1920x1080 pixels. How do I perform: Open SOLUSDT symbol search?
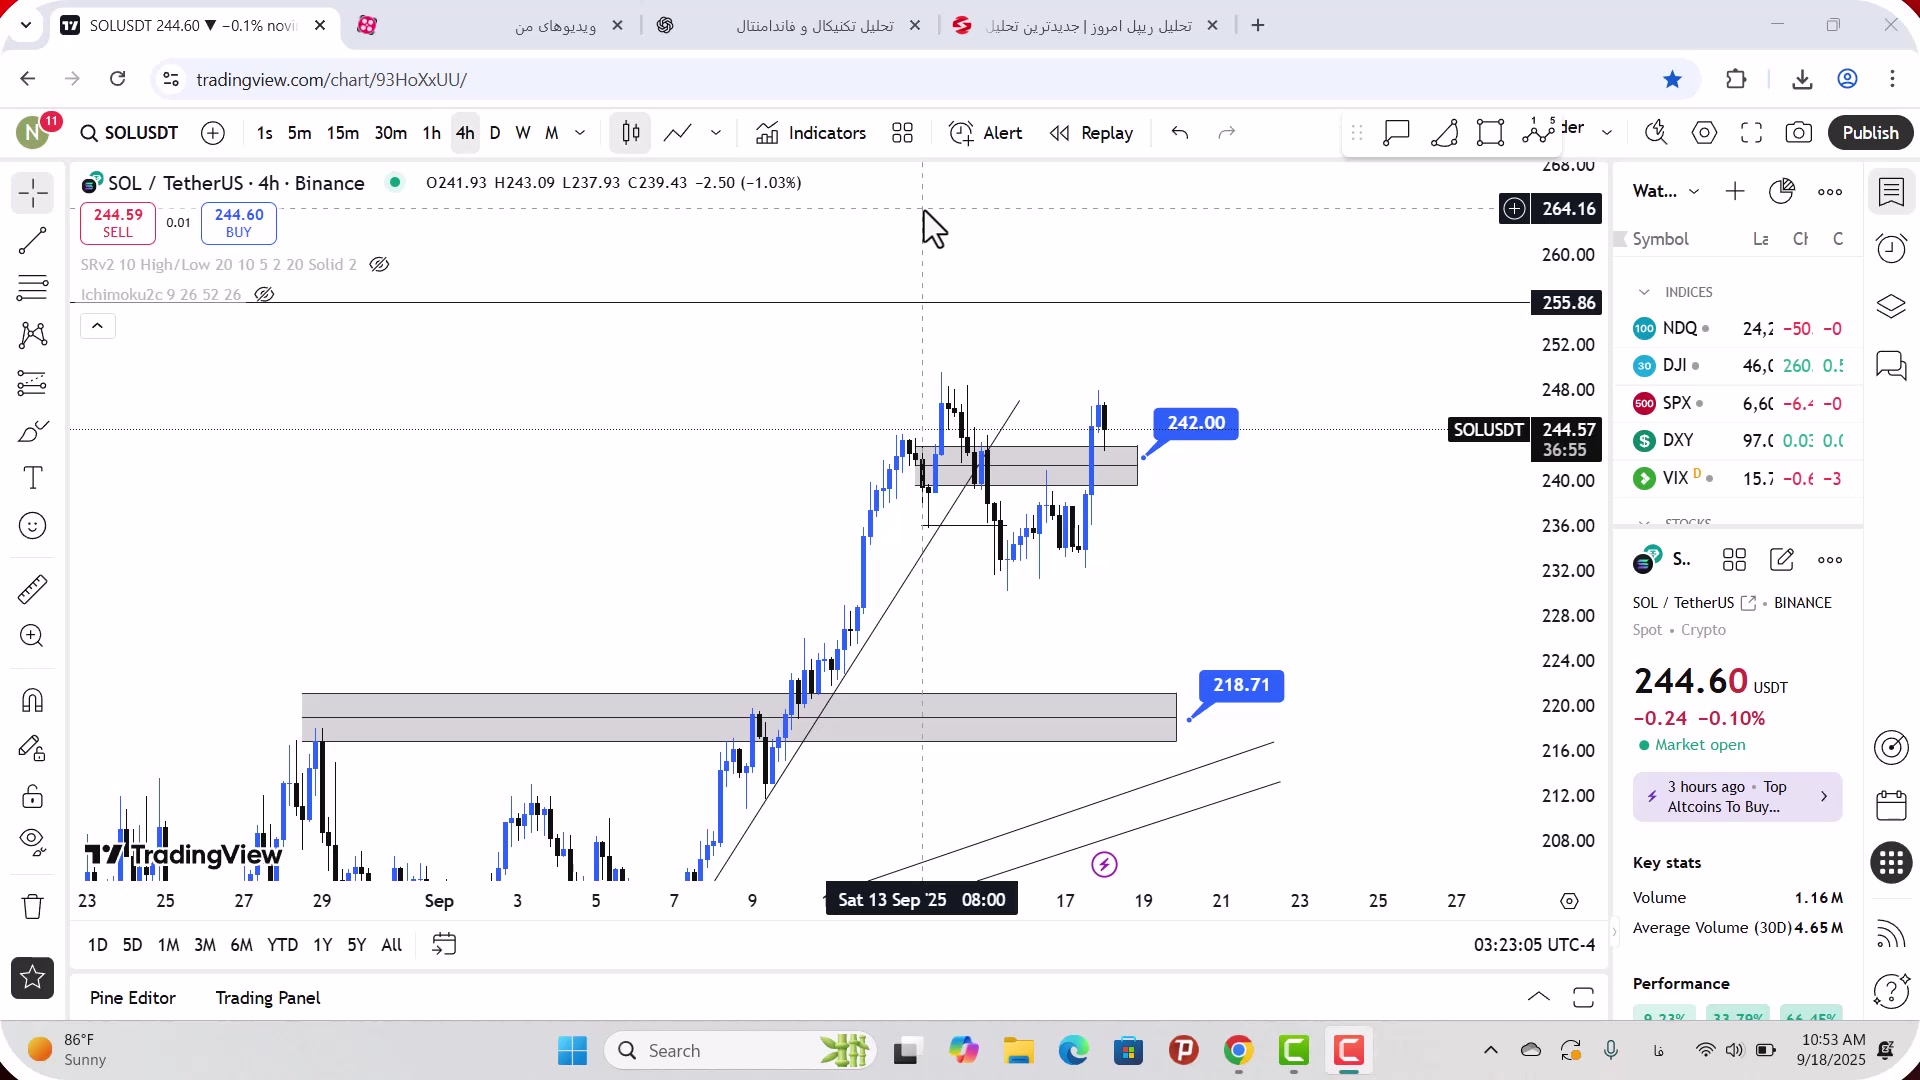(x=130, y=133)
